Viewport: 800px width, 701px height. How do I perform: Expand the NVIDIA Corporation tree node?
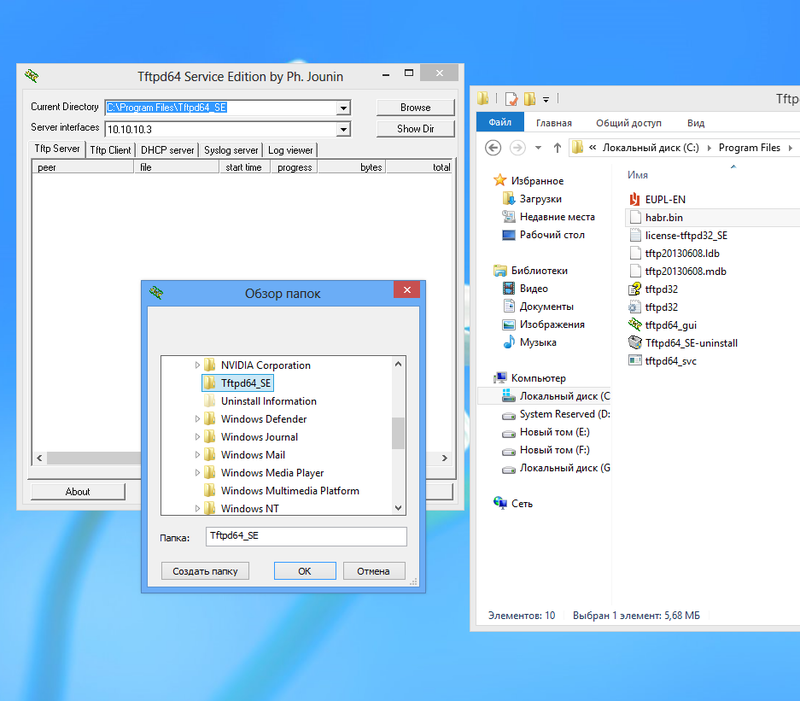click(197, 365)
